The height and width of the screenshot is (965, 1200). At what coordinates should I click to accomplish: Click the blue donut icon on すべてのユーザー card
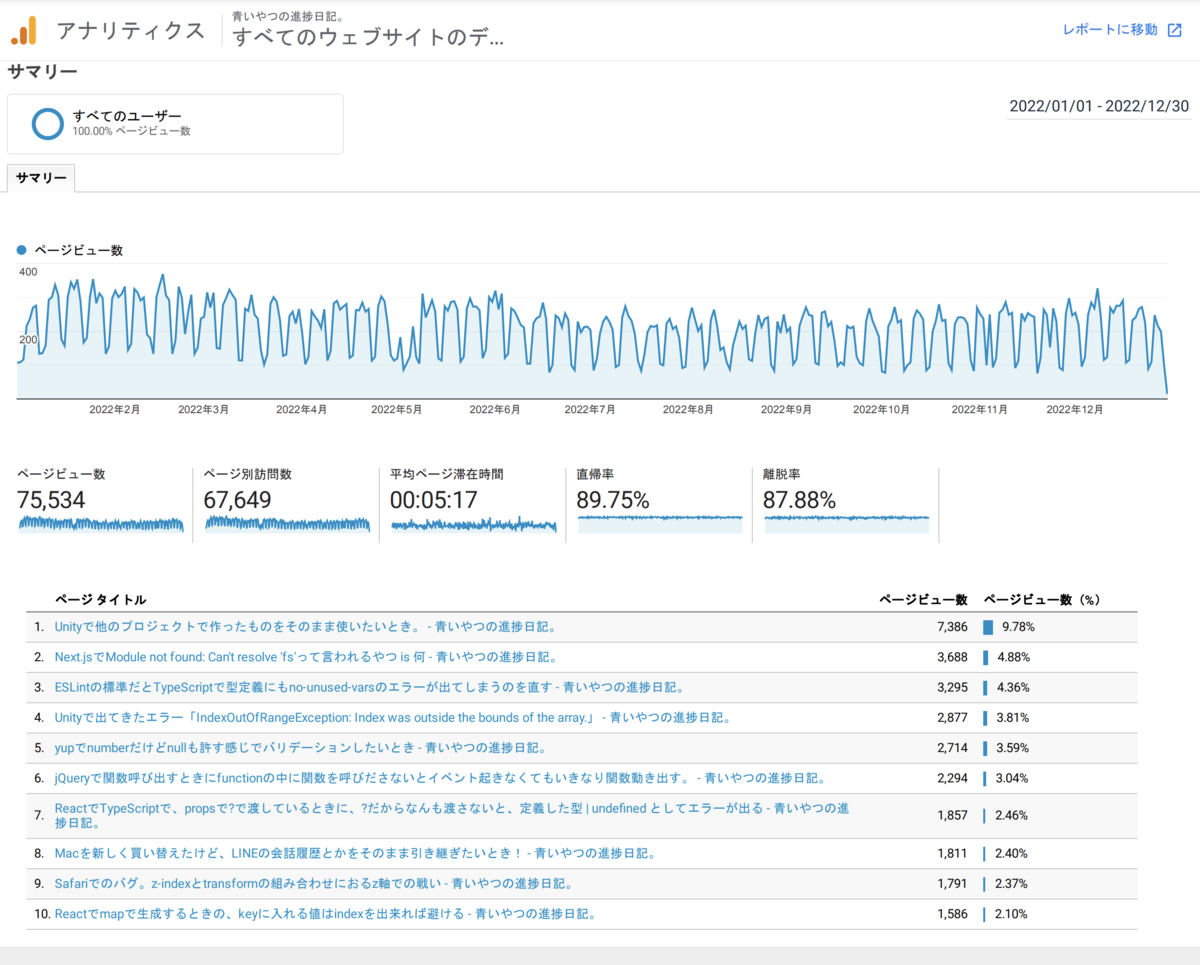click(47, 124)
